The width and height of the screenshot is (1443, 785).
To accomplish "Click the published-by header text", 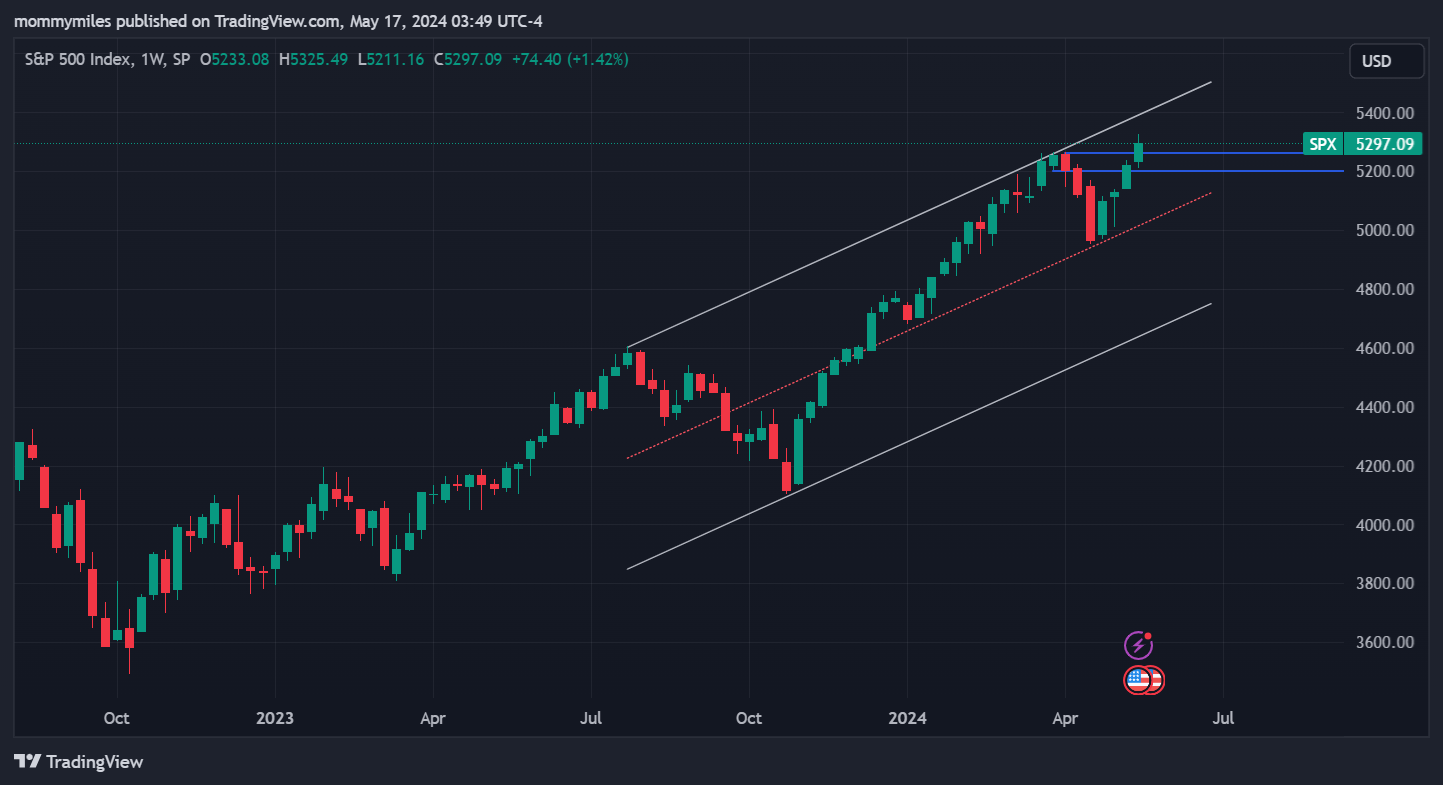I will click(279, 21).
